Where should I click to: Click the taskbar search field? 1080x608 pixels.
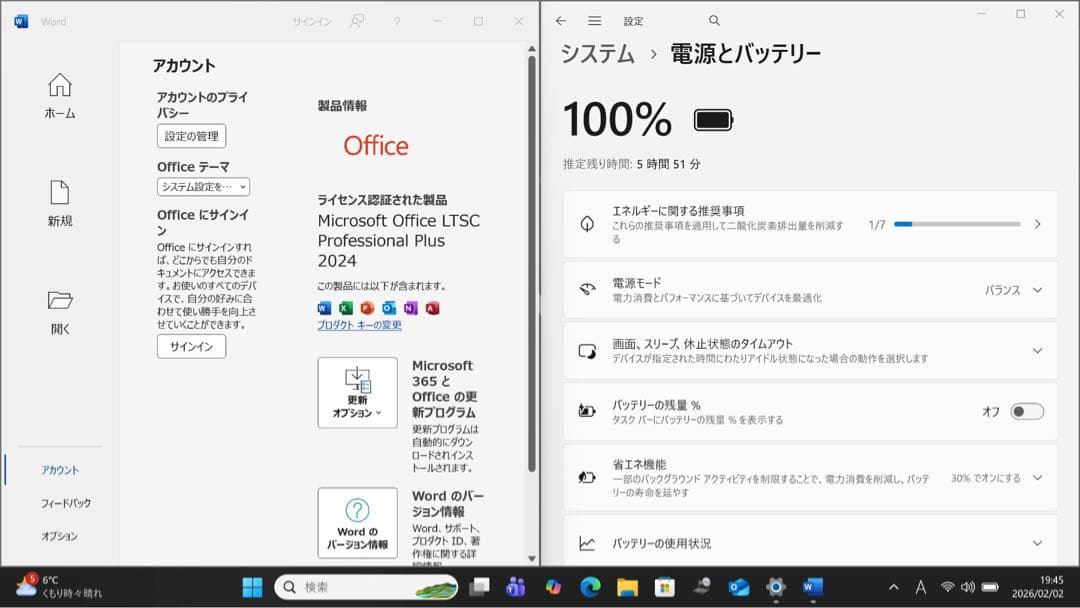tap(366, 587)
